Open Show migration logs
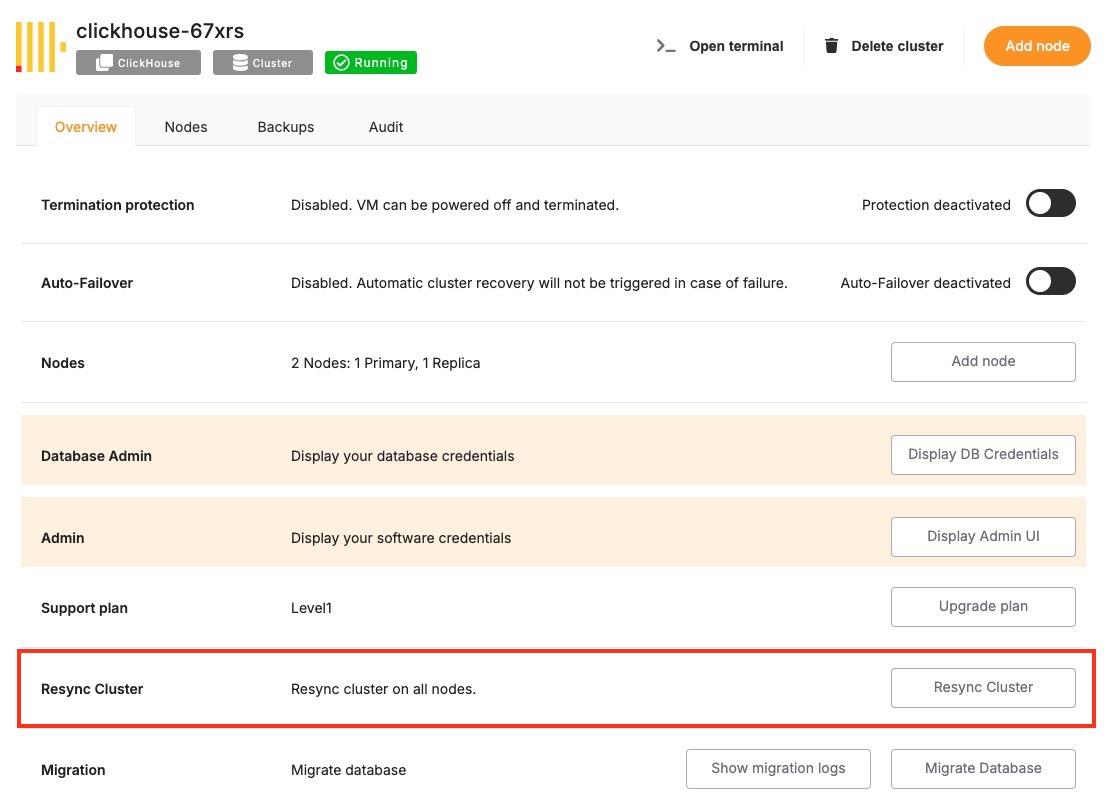The height and width of the screenshot is (808, 1106). coord(778,769)
